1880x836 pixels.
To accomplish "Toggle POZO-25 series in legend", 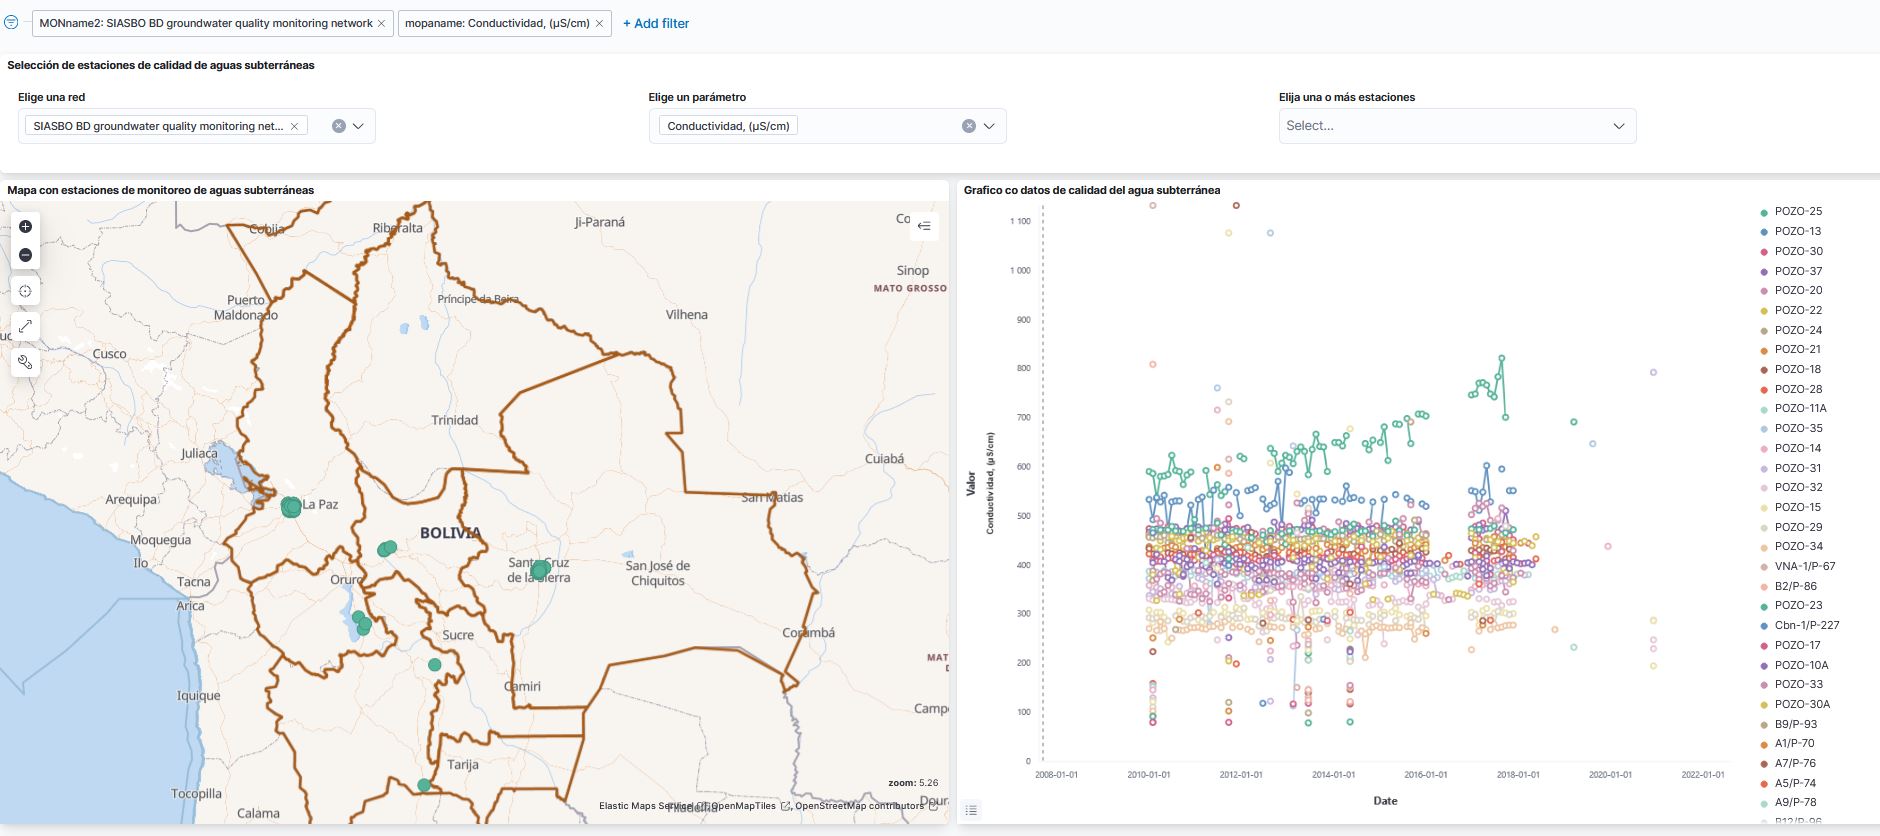I will (x=1798, y=212).
